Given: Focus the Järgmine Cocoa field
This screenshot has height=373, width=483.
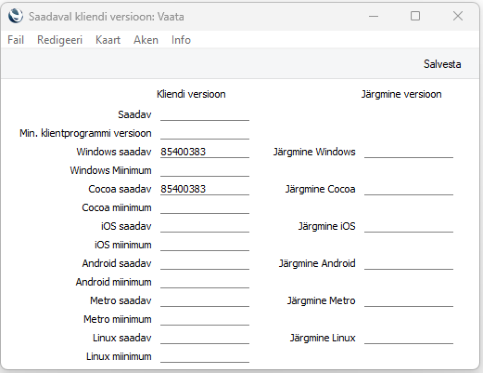Looking at the screenshot, I should pos(409,189).
